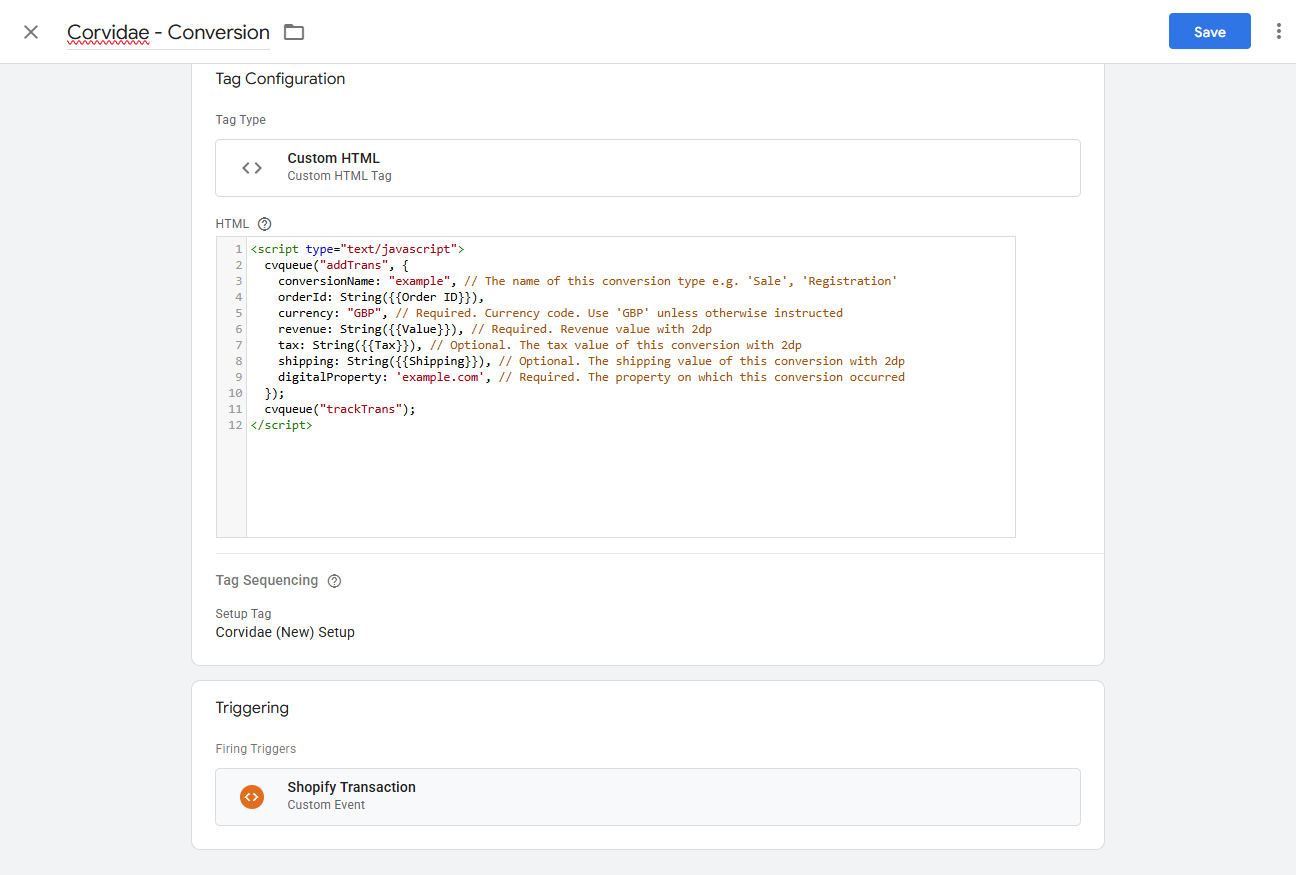Click the Custom HTML code brackets icon
The width and height of the screenshot is (1296, 875).
(x=252, y=168)
